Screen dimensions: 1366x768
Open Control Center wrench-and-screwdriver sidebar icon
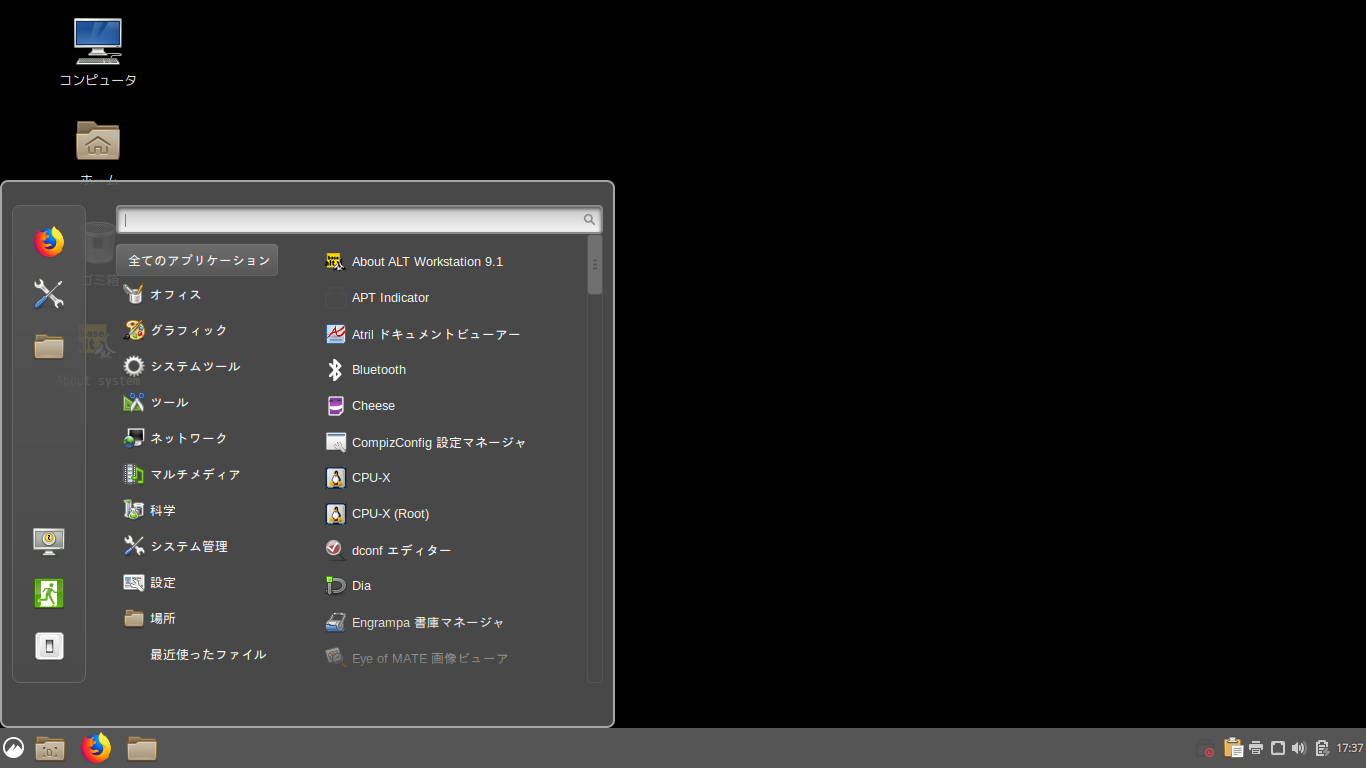pyautogui.click(x=49, y=294)
